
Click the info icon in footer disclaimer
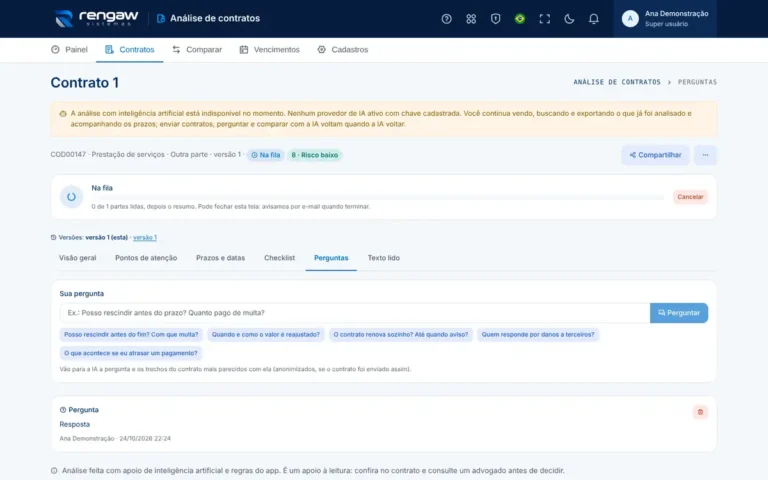[54, 471]
